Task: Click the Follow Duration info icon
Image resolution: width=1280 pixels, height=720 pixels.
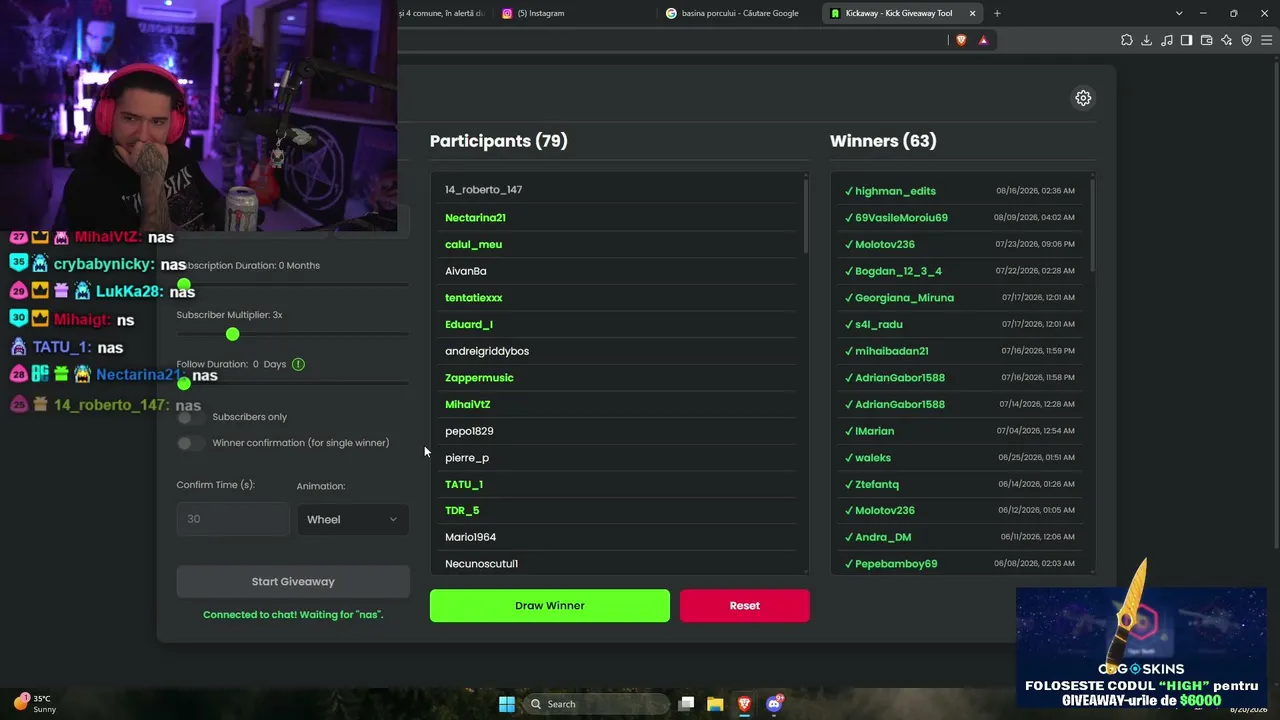Action: (x=298, y=364)
